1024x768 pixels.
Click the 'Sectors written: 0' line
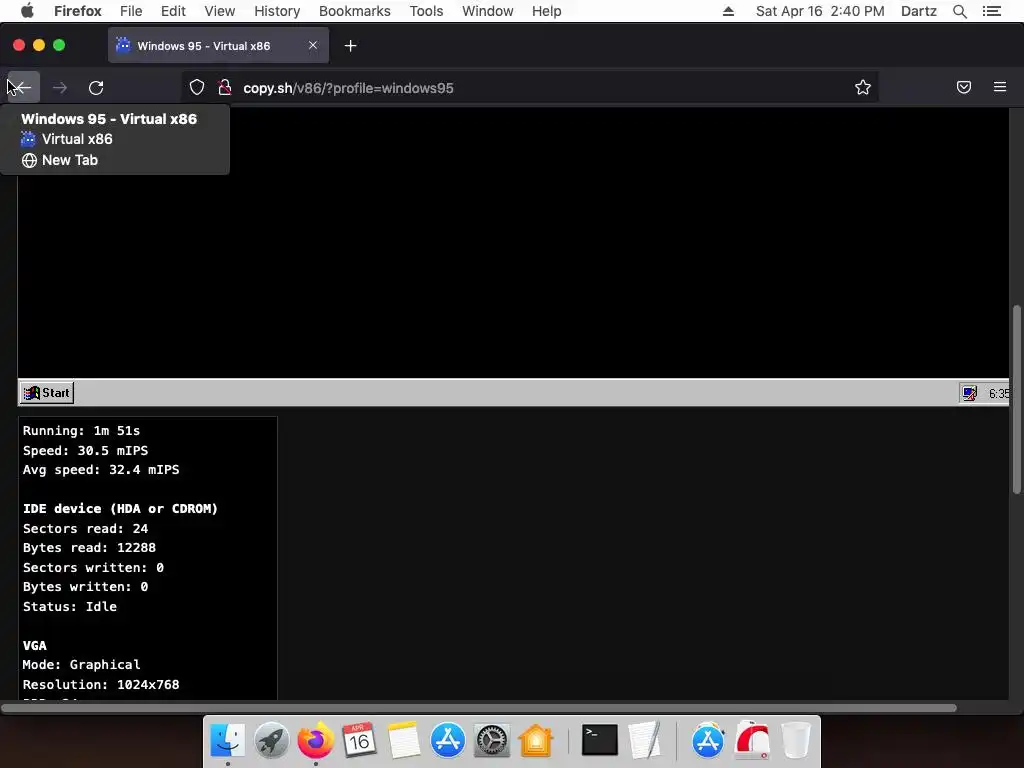coord(93,568)
